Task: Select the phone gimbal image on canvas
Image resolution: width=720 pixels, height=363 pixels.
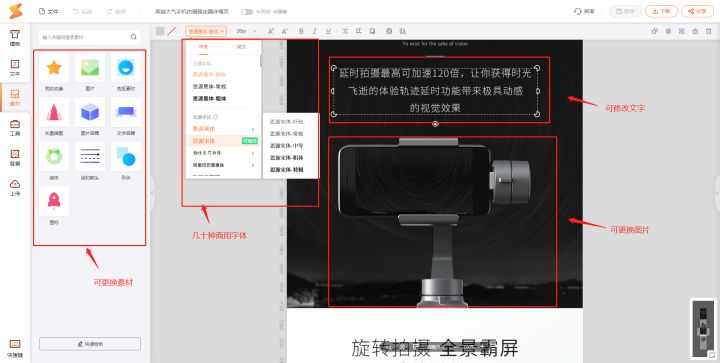Action: click(435, 222)
